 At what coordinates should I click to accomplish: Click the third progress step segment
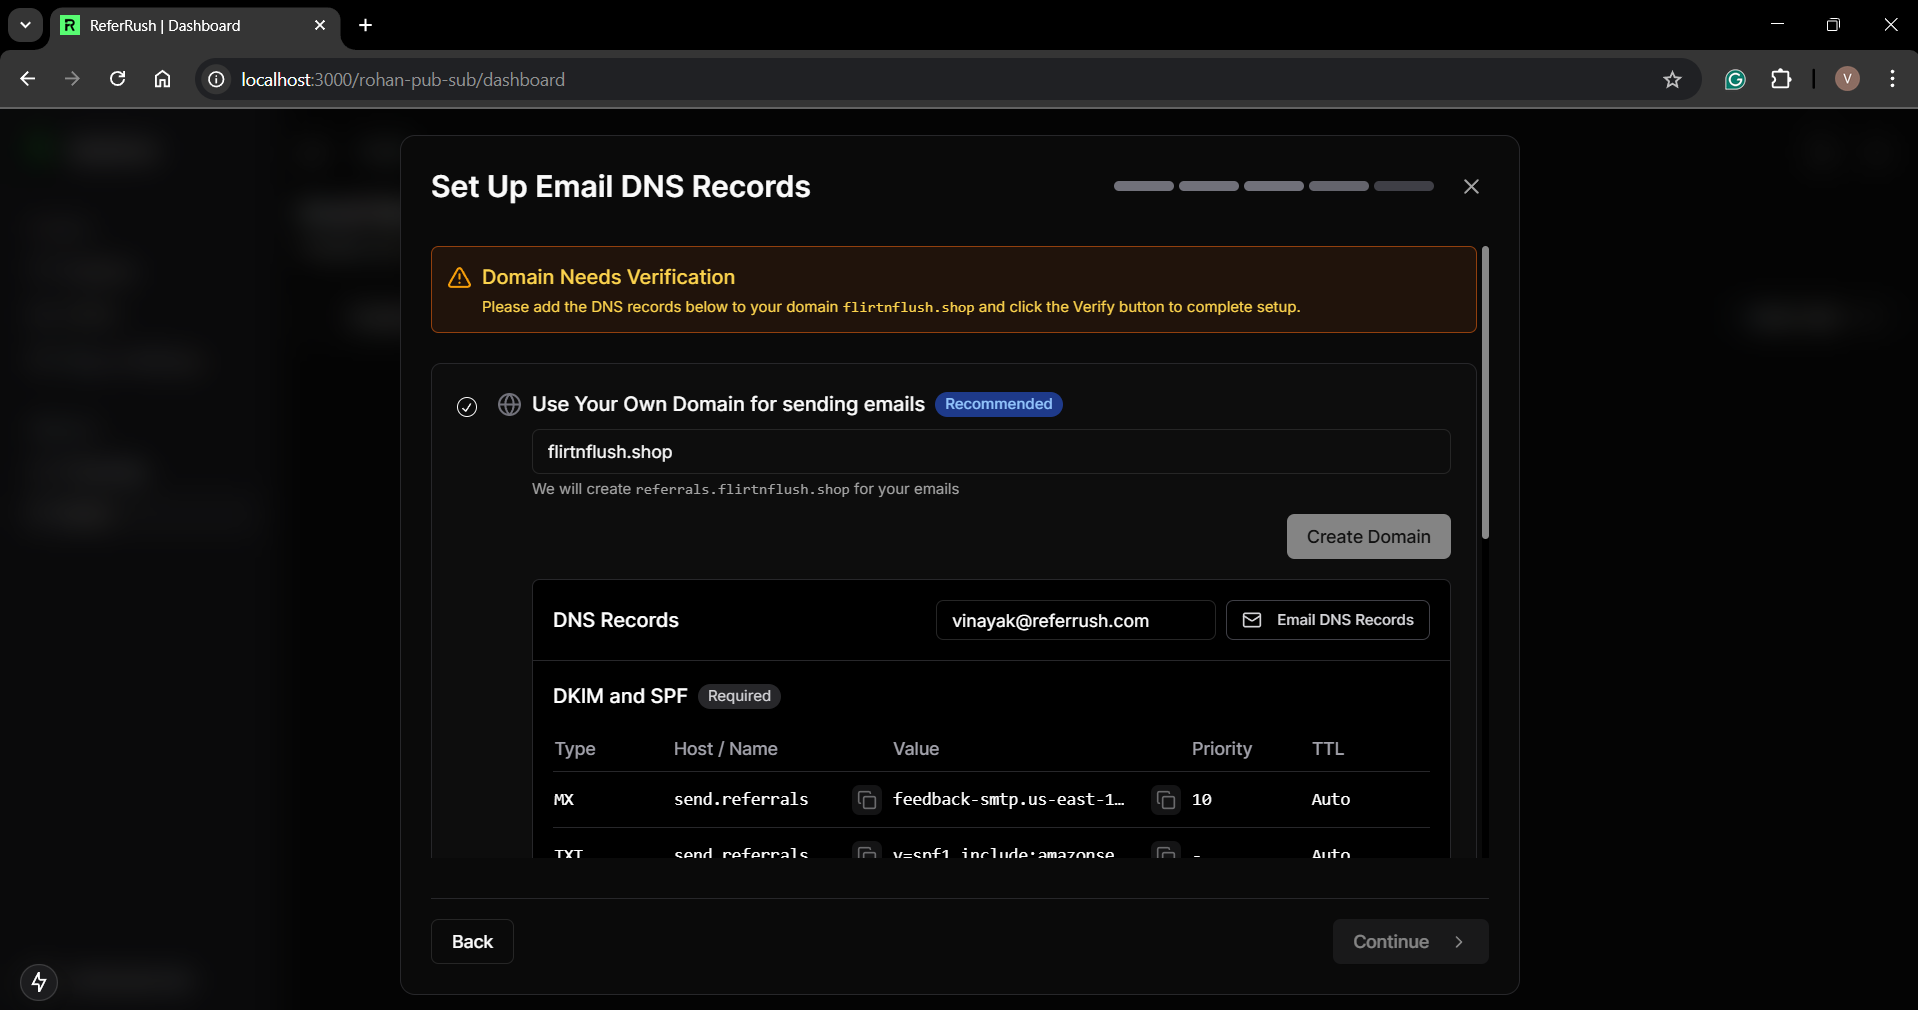1274,186
